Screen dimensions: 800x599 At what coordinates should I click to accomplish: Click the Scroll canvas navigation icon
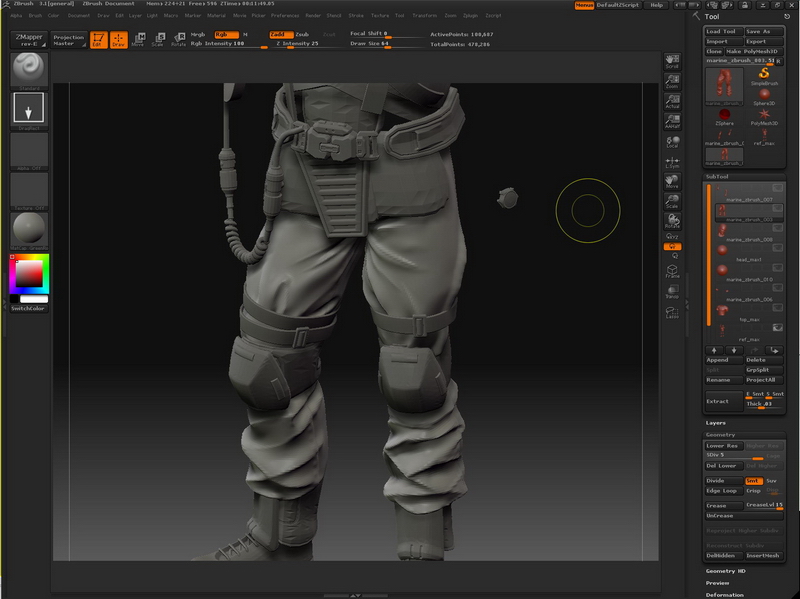(x=672, y=62)
